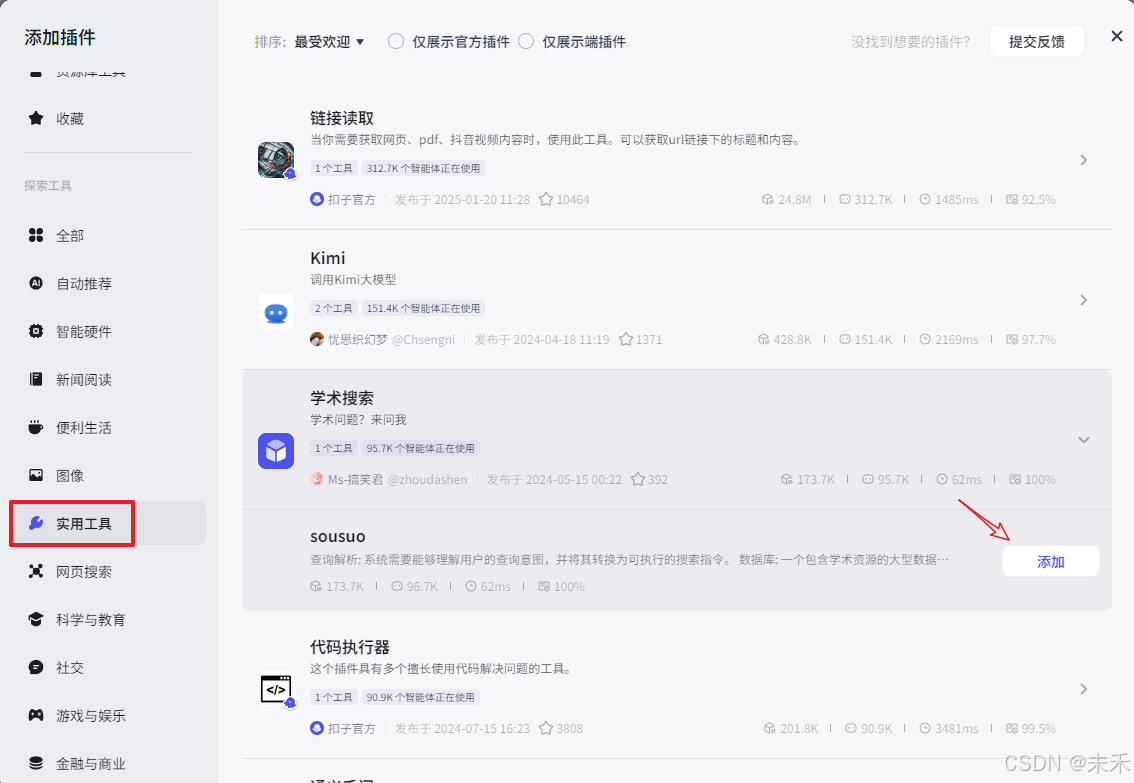Click the 2169ms latency value
Image resolution: width=1134 pixels, height=783 pixels.
956,340
